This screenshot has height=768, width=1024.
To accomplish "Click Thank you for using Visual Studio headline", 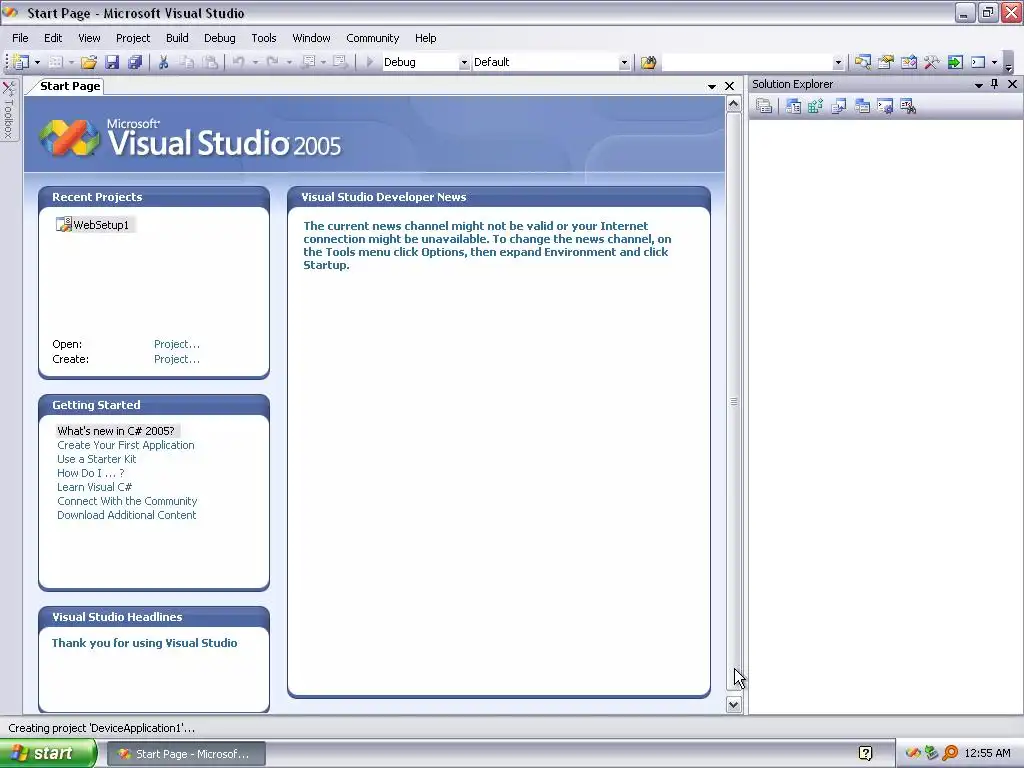I will coord(144,643).
